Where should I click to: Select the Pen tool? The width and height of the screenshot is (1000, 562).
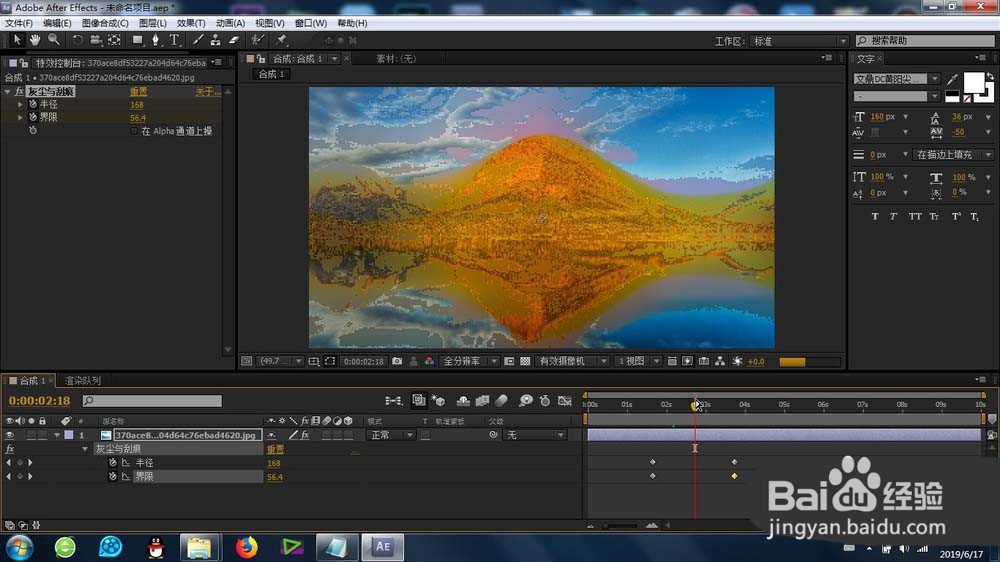[x=156, y=40]
